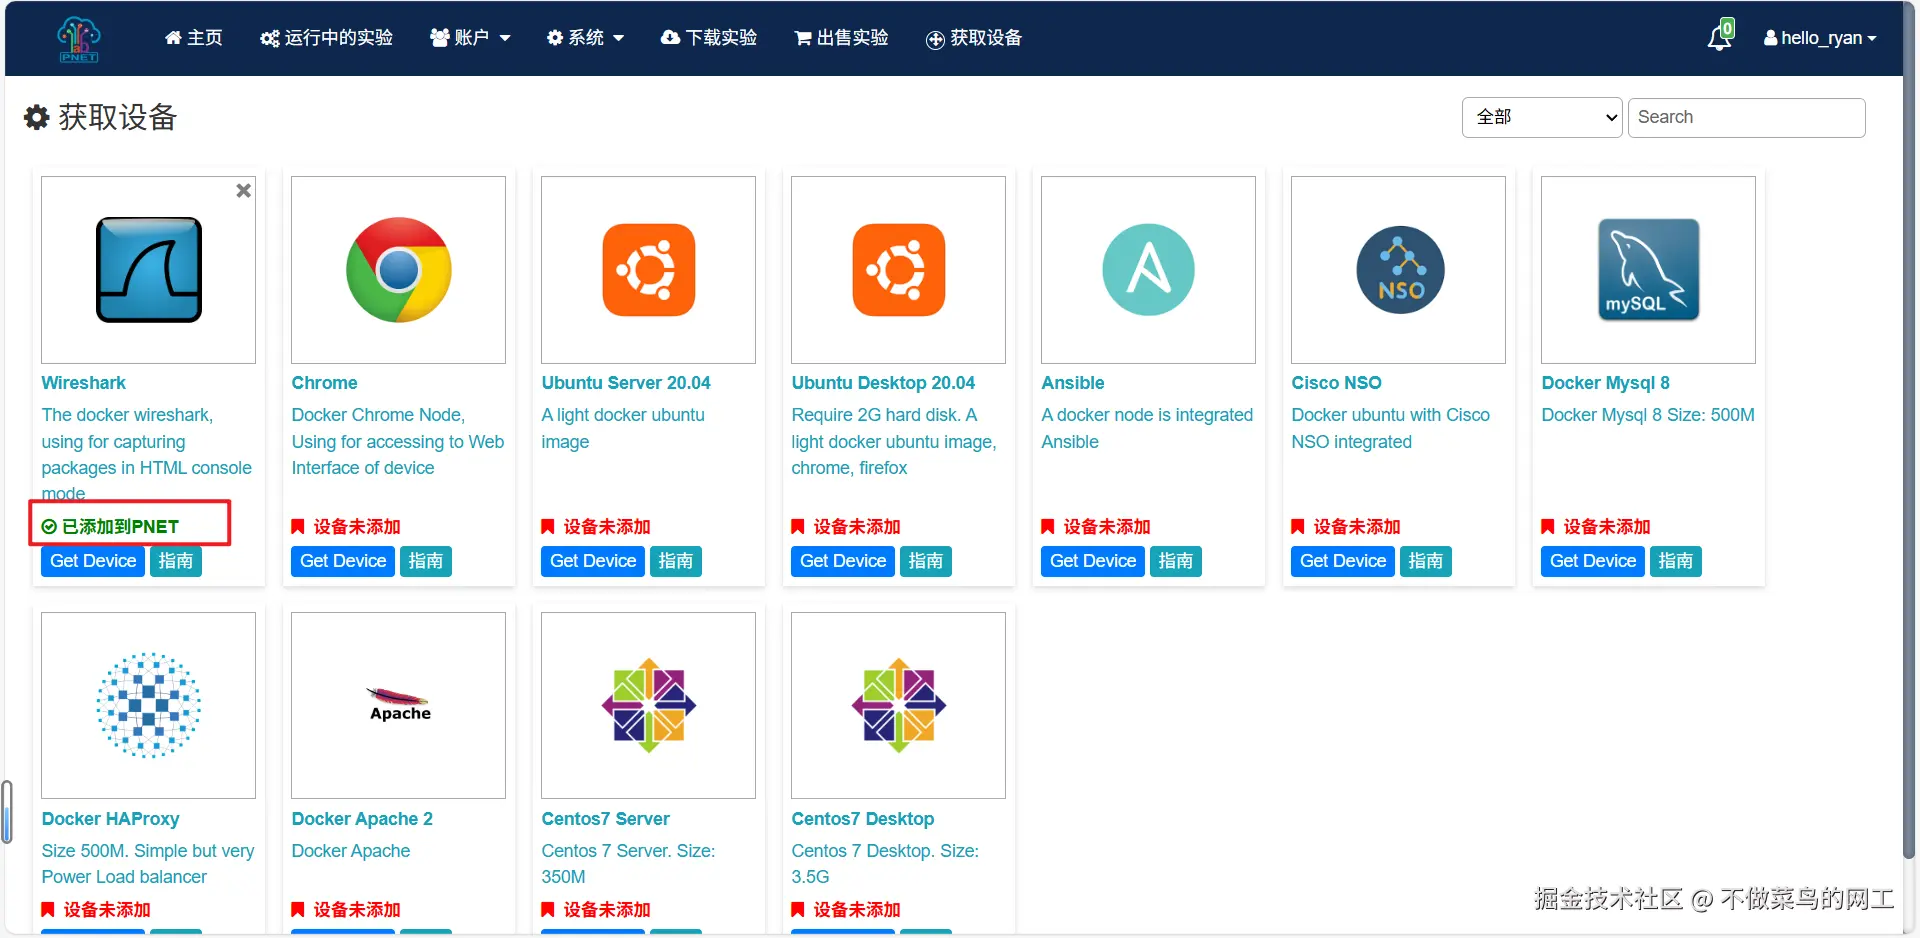
Task: Click Get Device for Cisco NSO
Action: tap(1343, 561)
